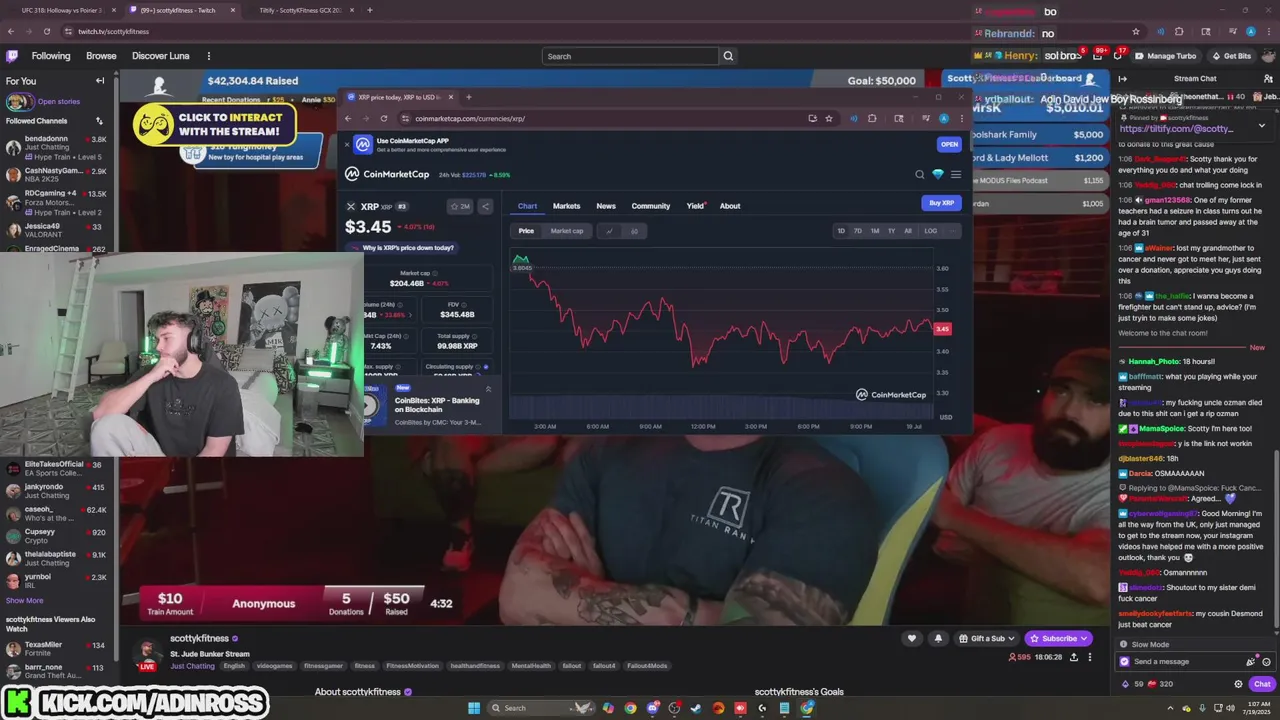Open Yield tab on CoinMarketCap
This screenshot has height=720, width=1280.
[x=696, y=206]
